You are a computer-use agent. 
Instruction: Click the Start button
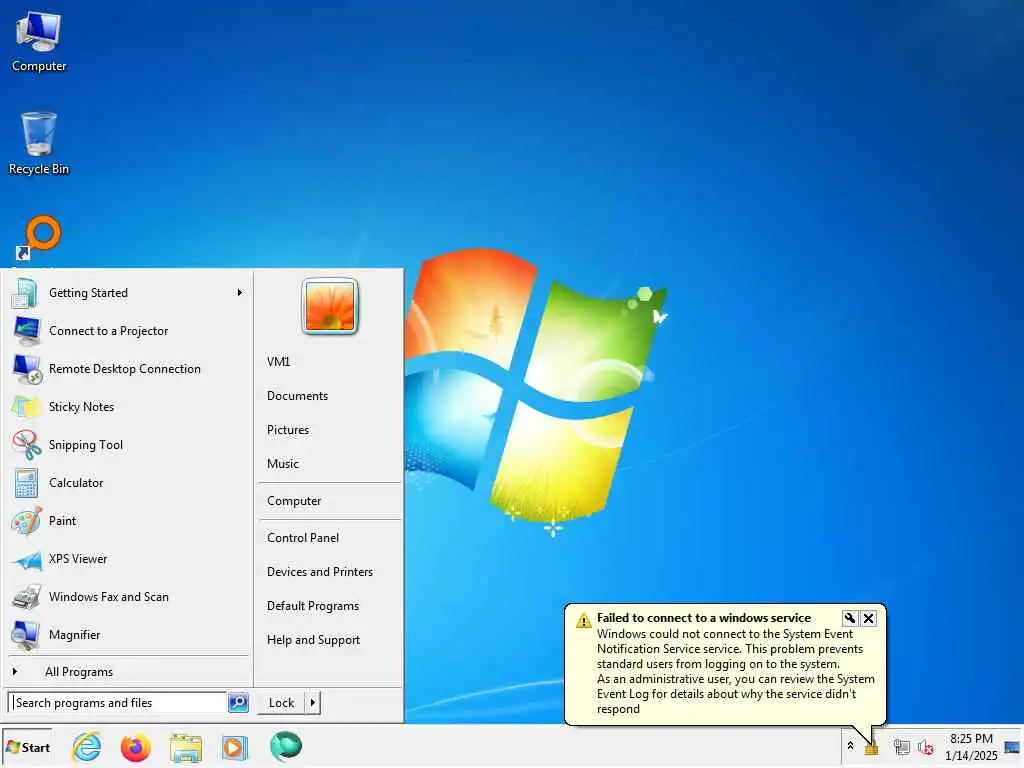pos(27,748)
